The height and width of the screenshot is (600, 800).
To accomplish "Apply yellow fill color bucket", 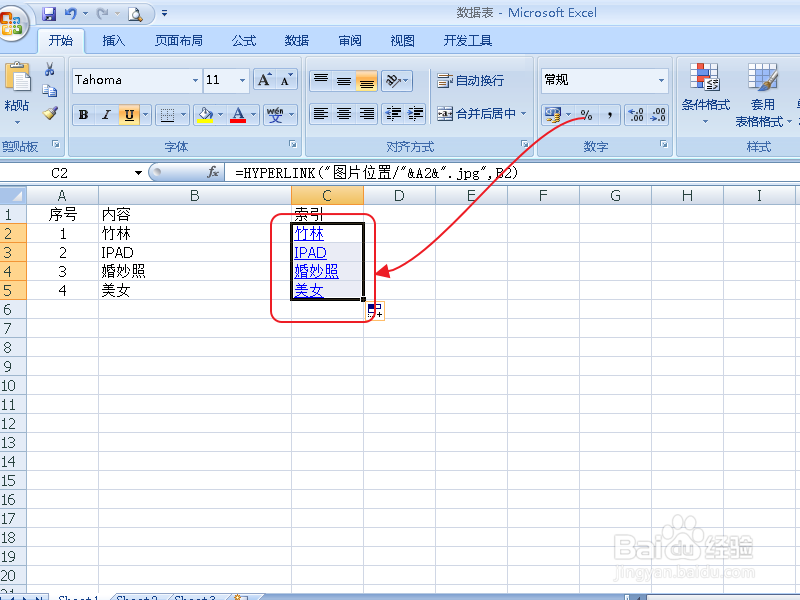I will click(x=205, y=115).
